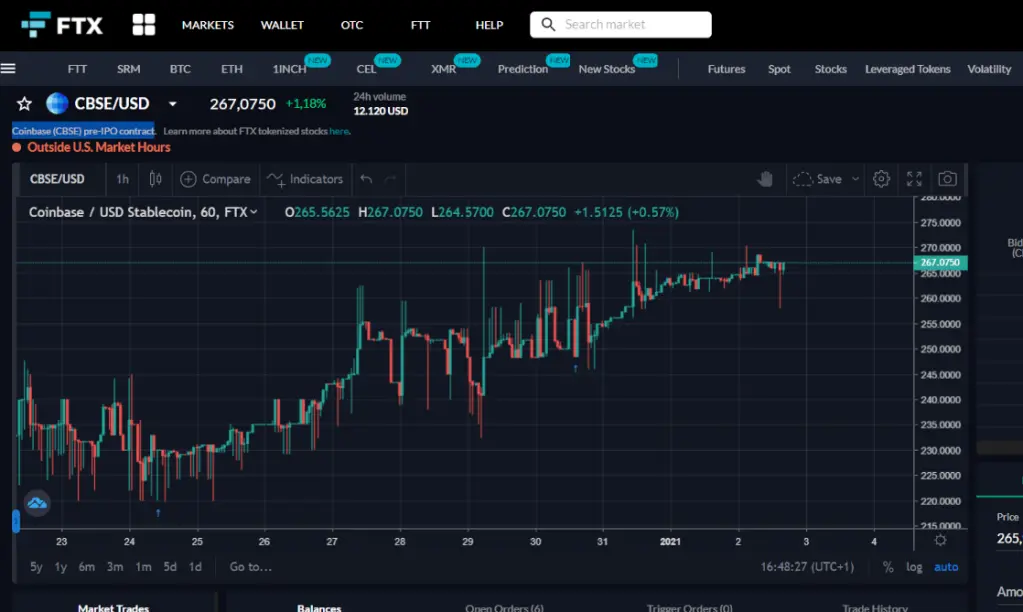1023x612 pixels.
Task: Select the SRM market shortcut
Action: [x=129, y=69]
